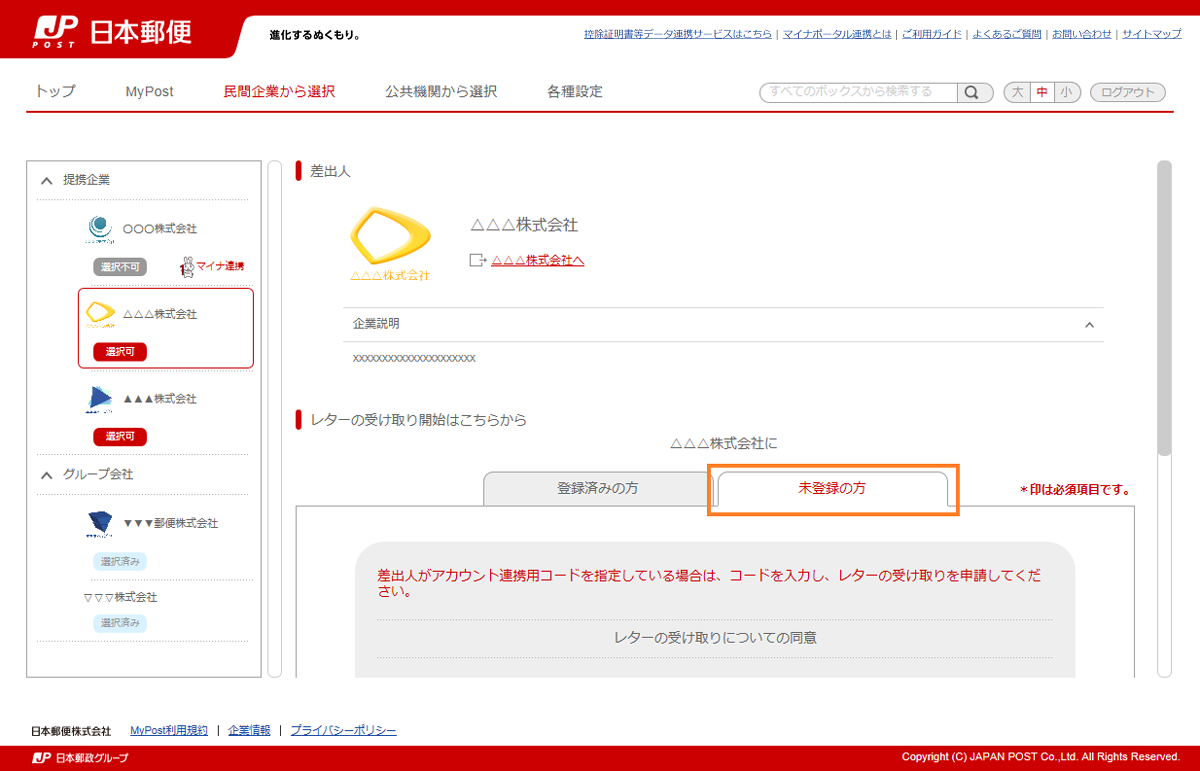
Task: Open the ご利用ガイド link
Action: [932, 34]
